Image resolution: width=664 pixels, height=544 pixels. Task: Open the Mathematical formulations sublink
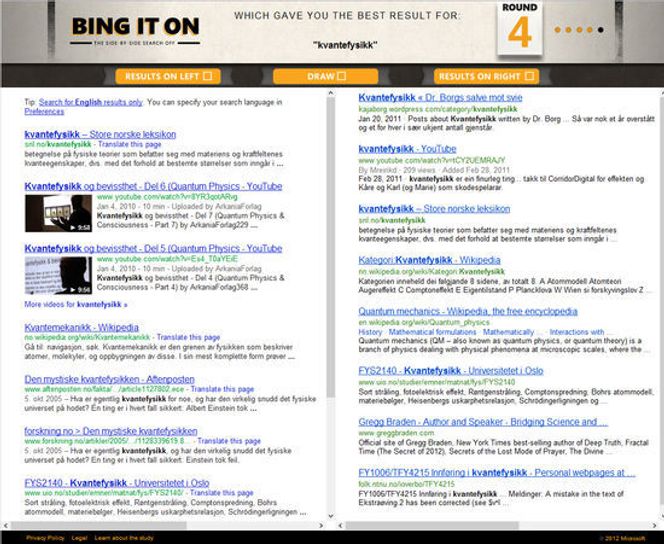432,332
